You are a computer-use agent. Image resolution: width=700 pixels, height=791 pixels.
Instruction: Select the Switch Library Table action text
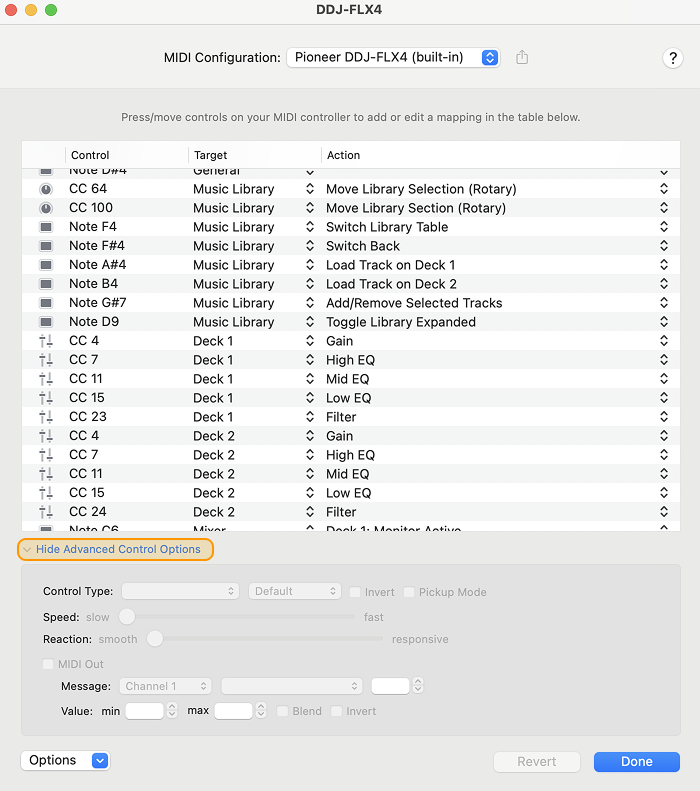click(x=387, y=227)
